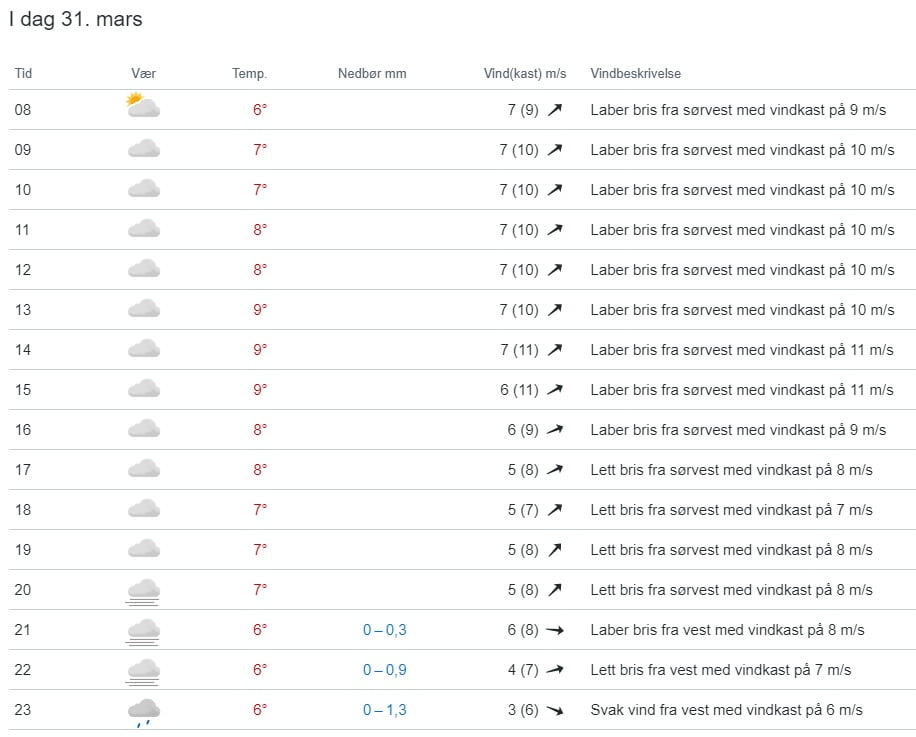The width and height of the screenshot is (916, 737).
Task: Click the 'I dag 31. mars' heading
Action: pyautogui.click(x=76, y=19)
